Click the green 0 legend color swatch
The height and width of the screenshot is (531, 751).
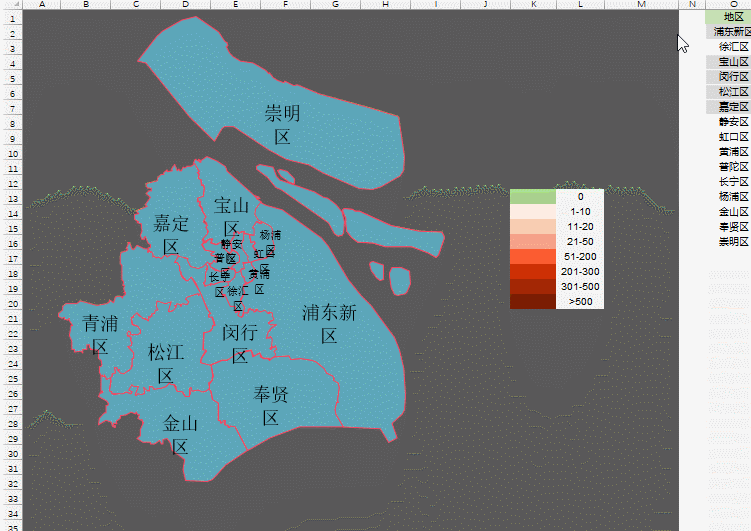click(x=532, y=196)
